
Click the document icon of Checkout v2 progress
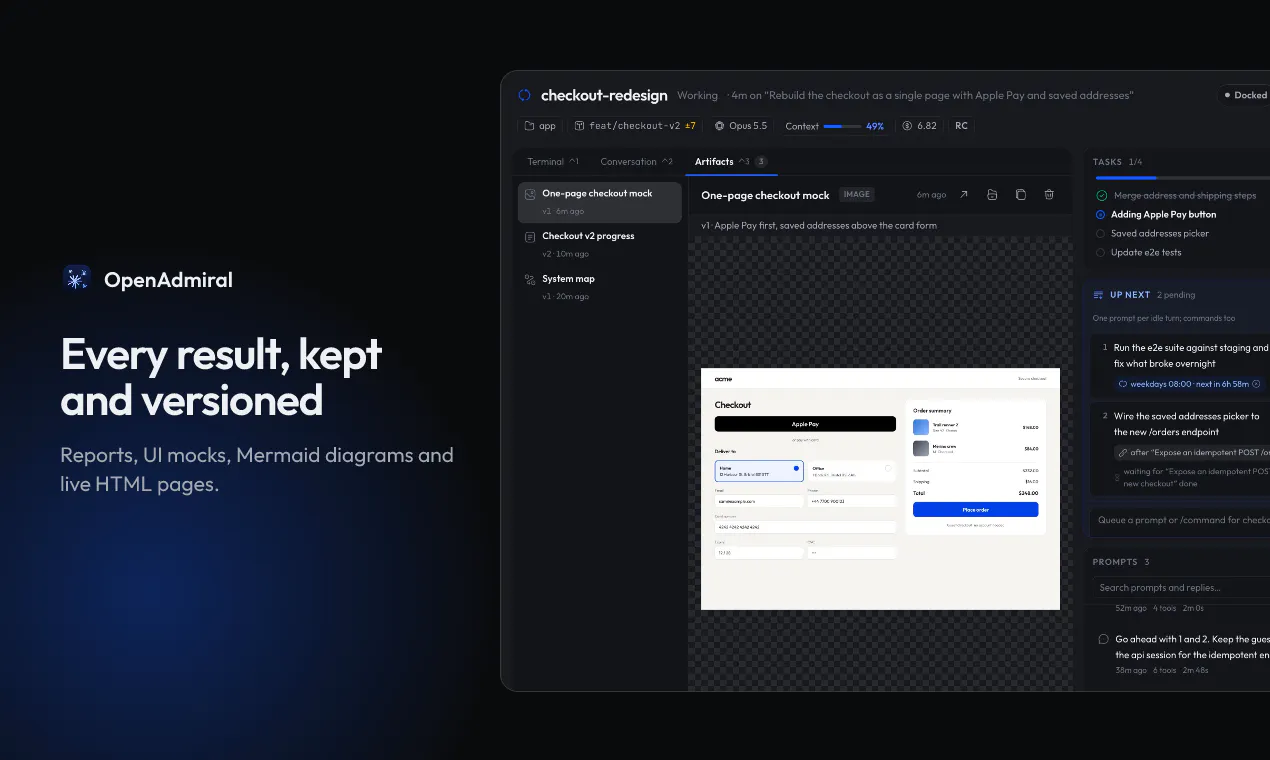[x=530, y=237]
